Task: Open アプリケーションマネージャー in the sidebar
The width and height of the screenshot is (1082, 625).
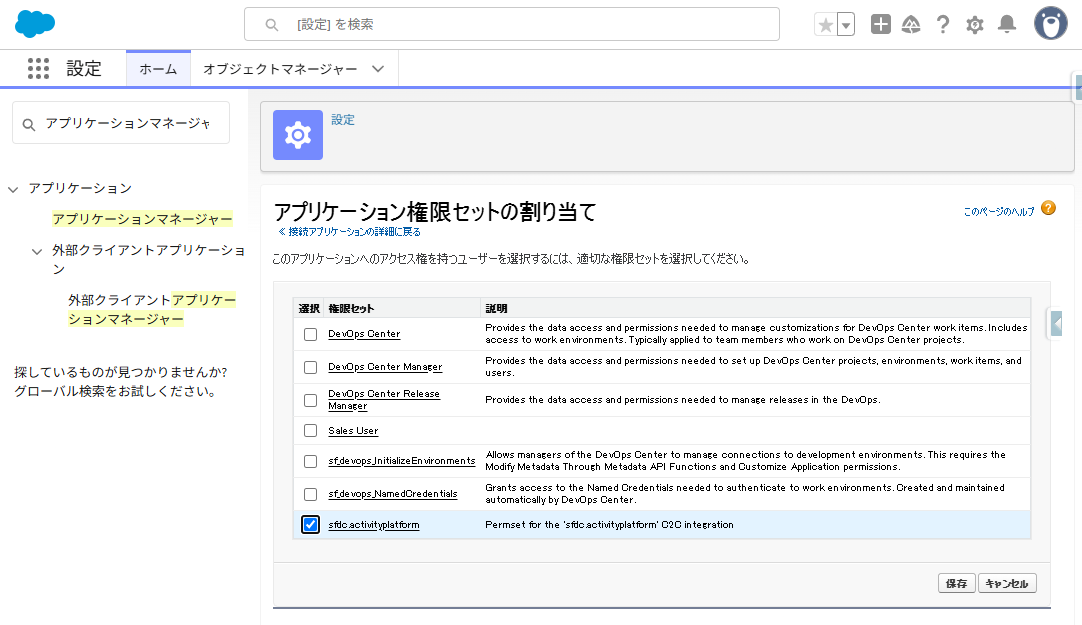Action: (142, 219)
